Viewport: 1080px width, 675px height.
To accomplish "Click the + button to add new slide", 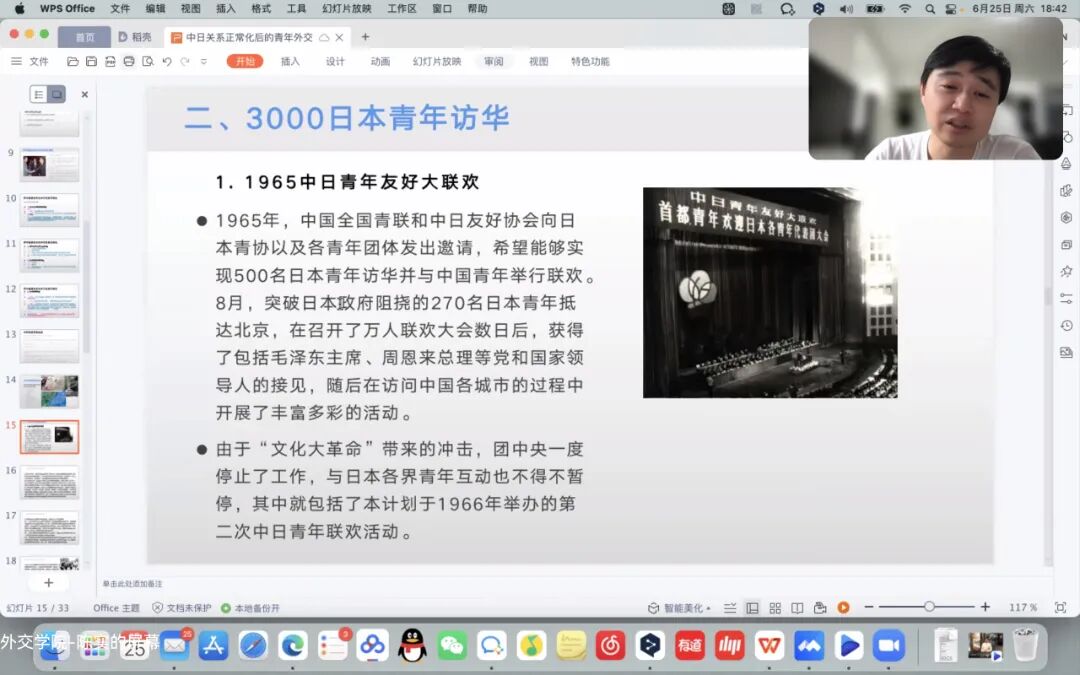I will point(48,581).
